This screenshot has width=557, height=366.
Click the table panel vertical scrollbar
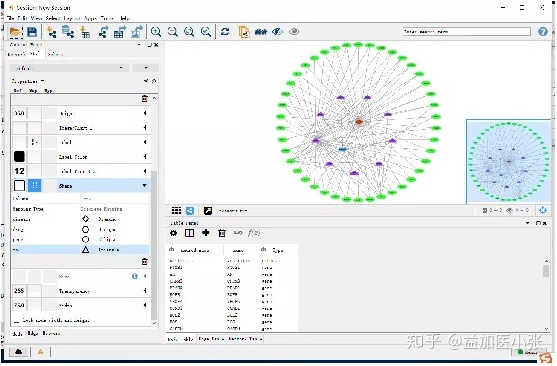546,271
